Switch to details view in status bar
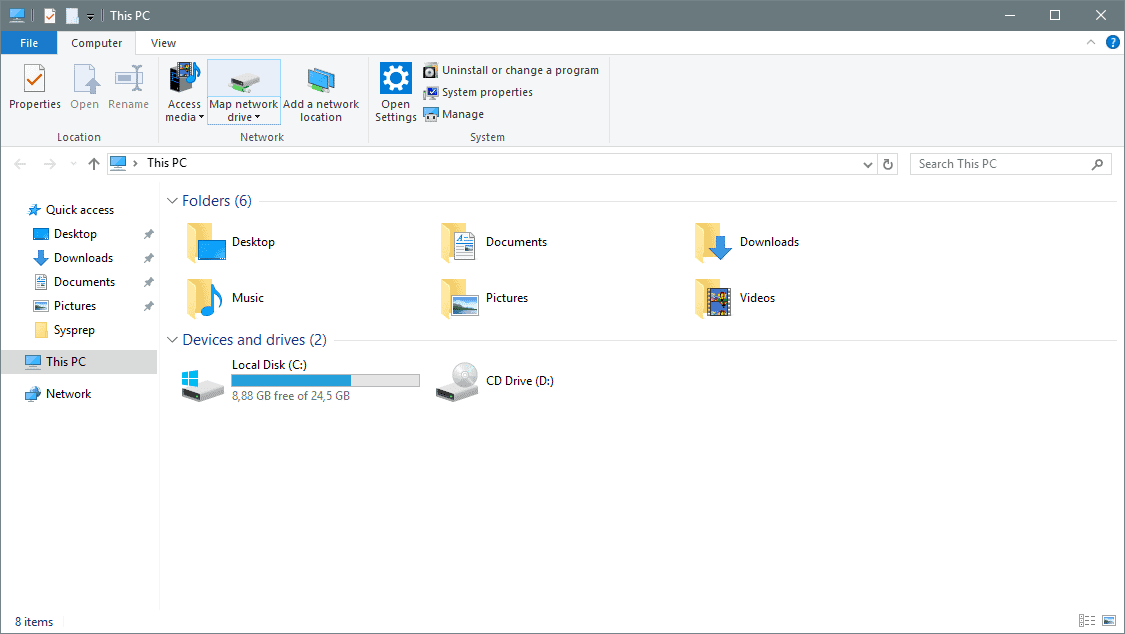1125x634 pixels. pos(1086,620)
